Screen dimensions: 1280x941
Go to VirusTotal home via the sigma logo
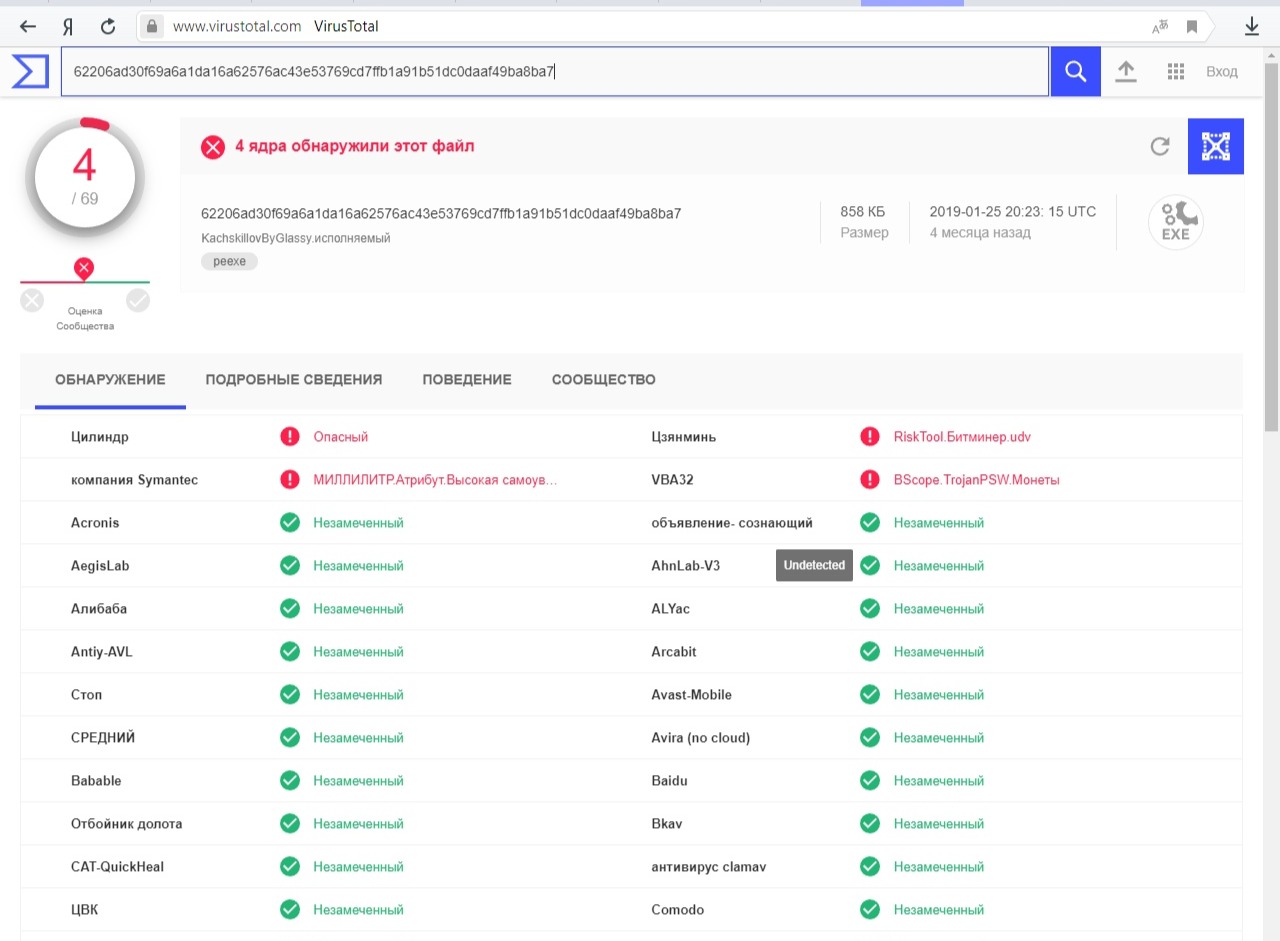29,71
